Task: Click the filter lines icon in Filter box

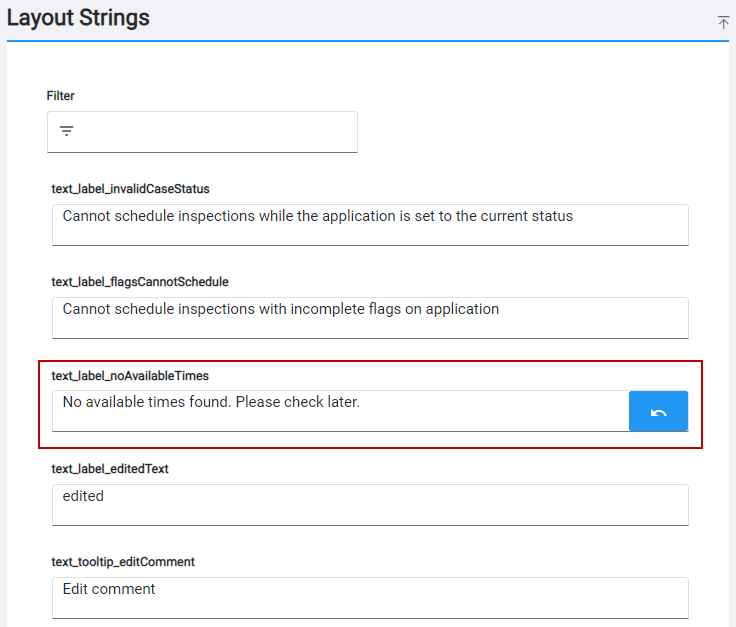Action: [67, 131]
